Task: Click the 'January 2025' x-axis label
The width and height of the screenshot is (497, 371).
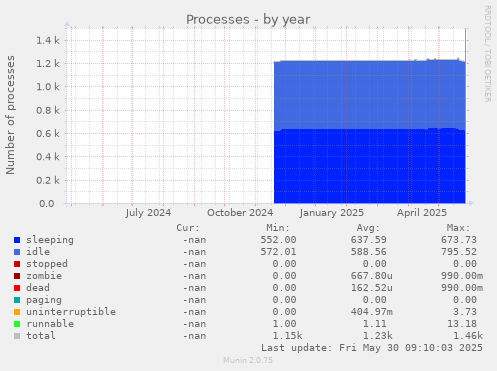Action: (x=332, y=213)
